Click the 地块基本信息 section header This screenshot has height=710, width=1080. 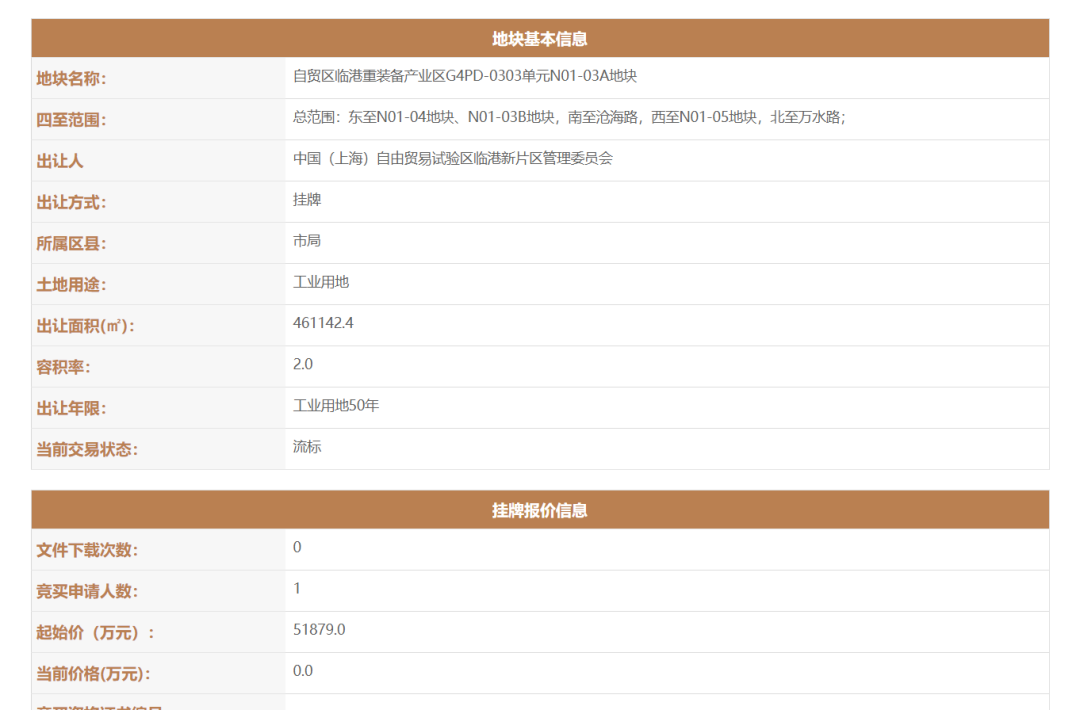pos(540,39)
